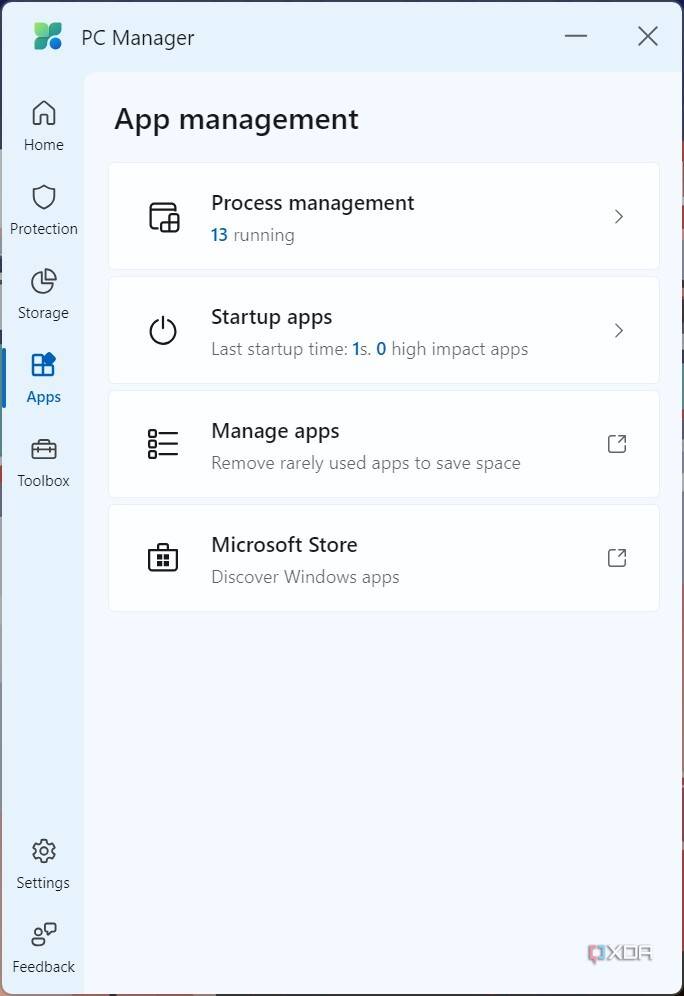
Task: Open Microsoft Store external link icon
Action: click(x=617, y=558)
